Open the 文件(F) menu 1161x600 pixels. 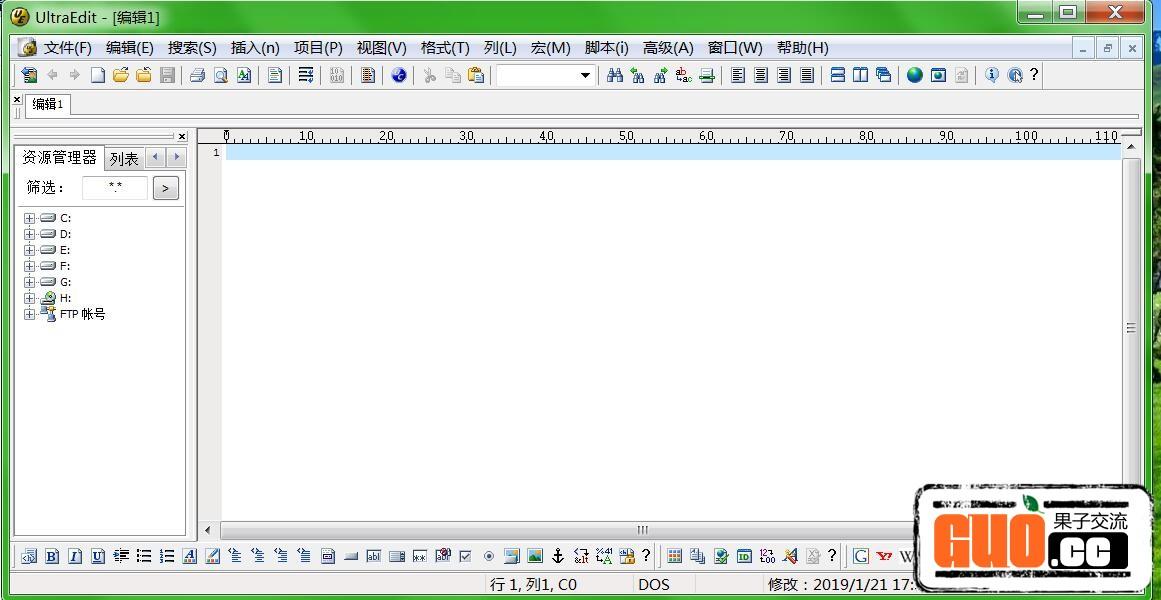(67, 48)
